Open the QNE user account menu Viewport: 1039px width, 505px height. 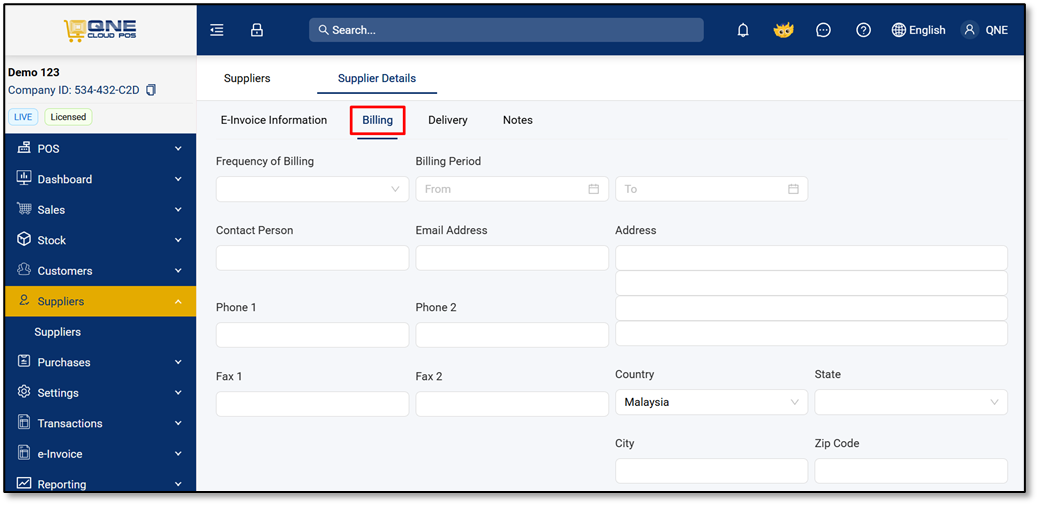point(985,30)
